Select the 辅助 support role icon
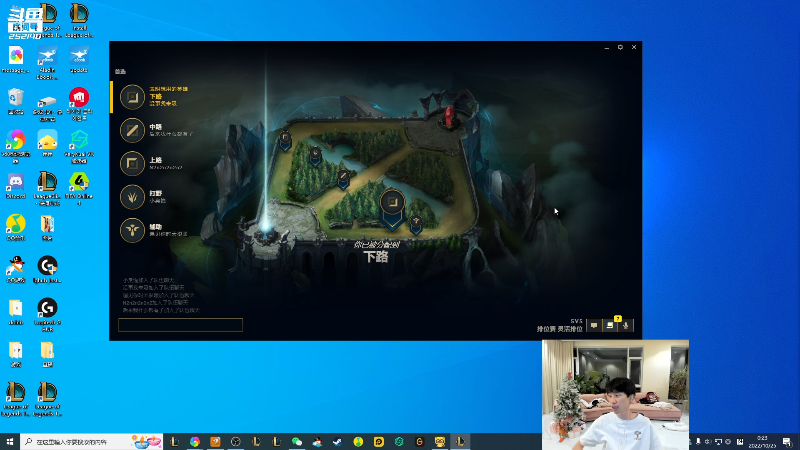This screenshot has height=450, width=800. (x=132, y=230)
